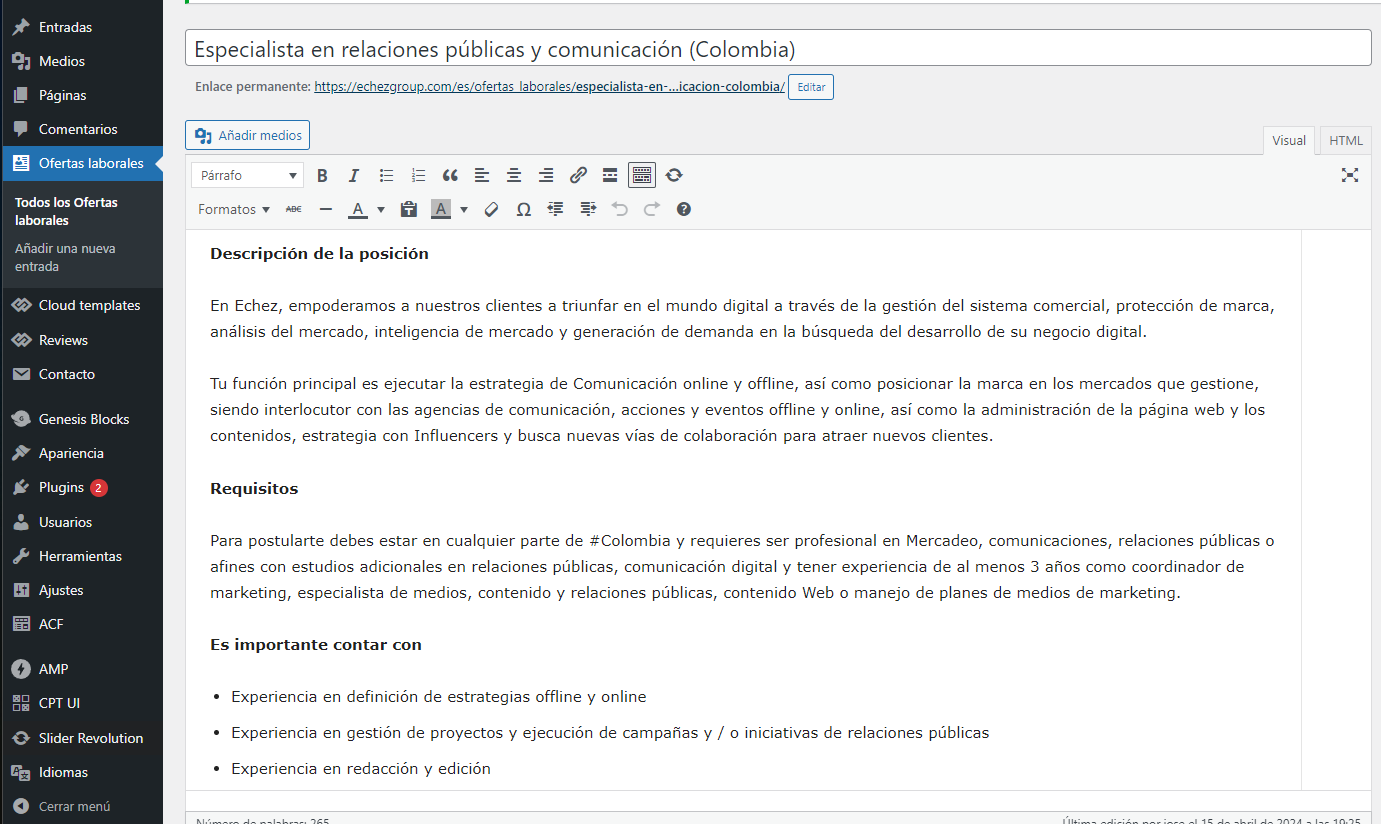This screenshot has width=1381, height=824.
Task: Open the Formatos dropdown
Action: coord(234,209)
